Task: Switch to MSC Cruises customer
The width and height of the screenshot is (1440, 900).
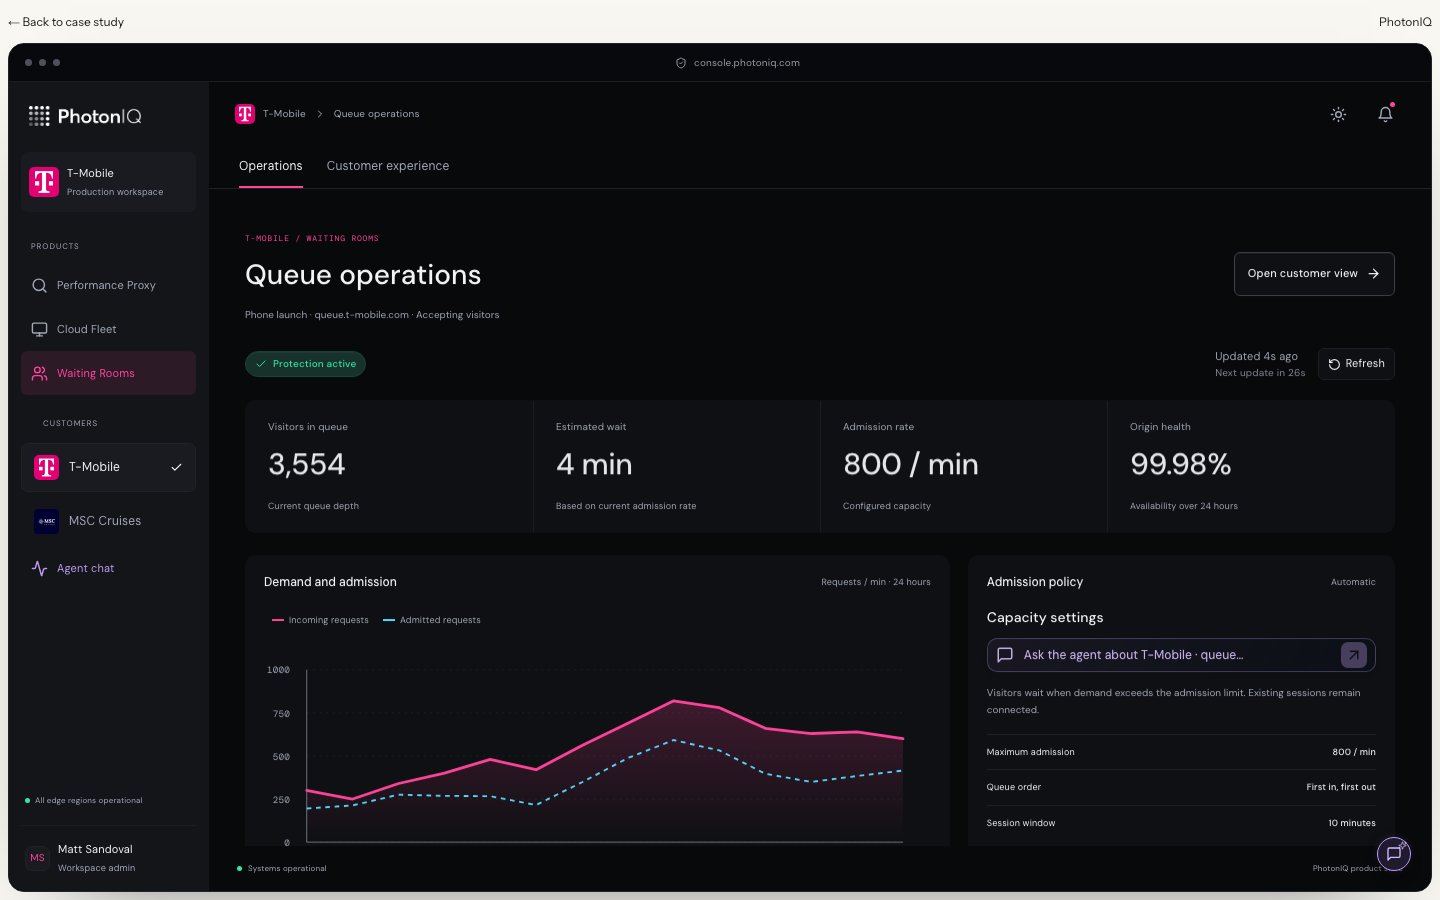Action: pyautogui.click(x=108, y=521)
